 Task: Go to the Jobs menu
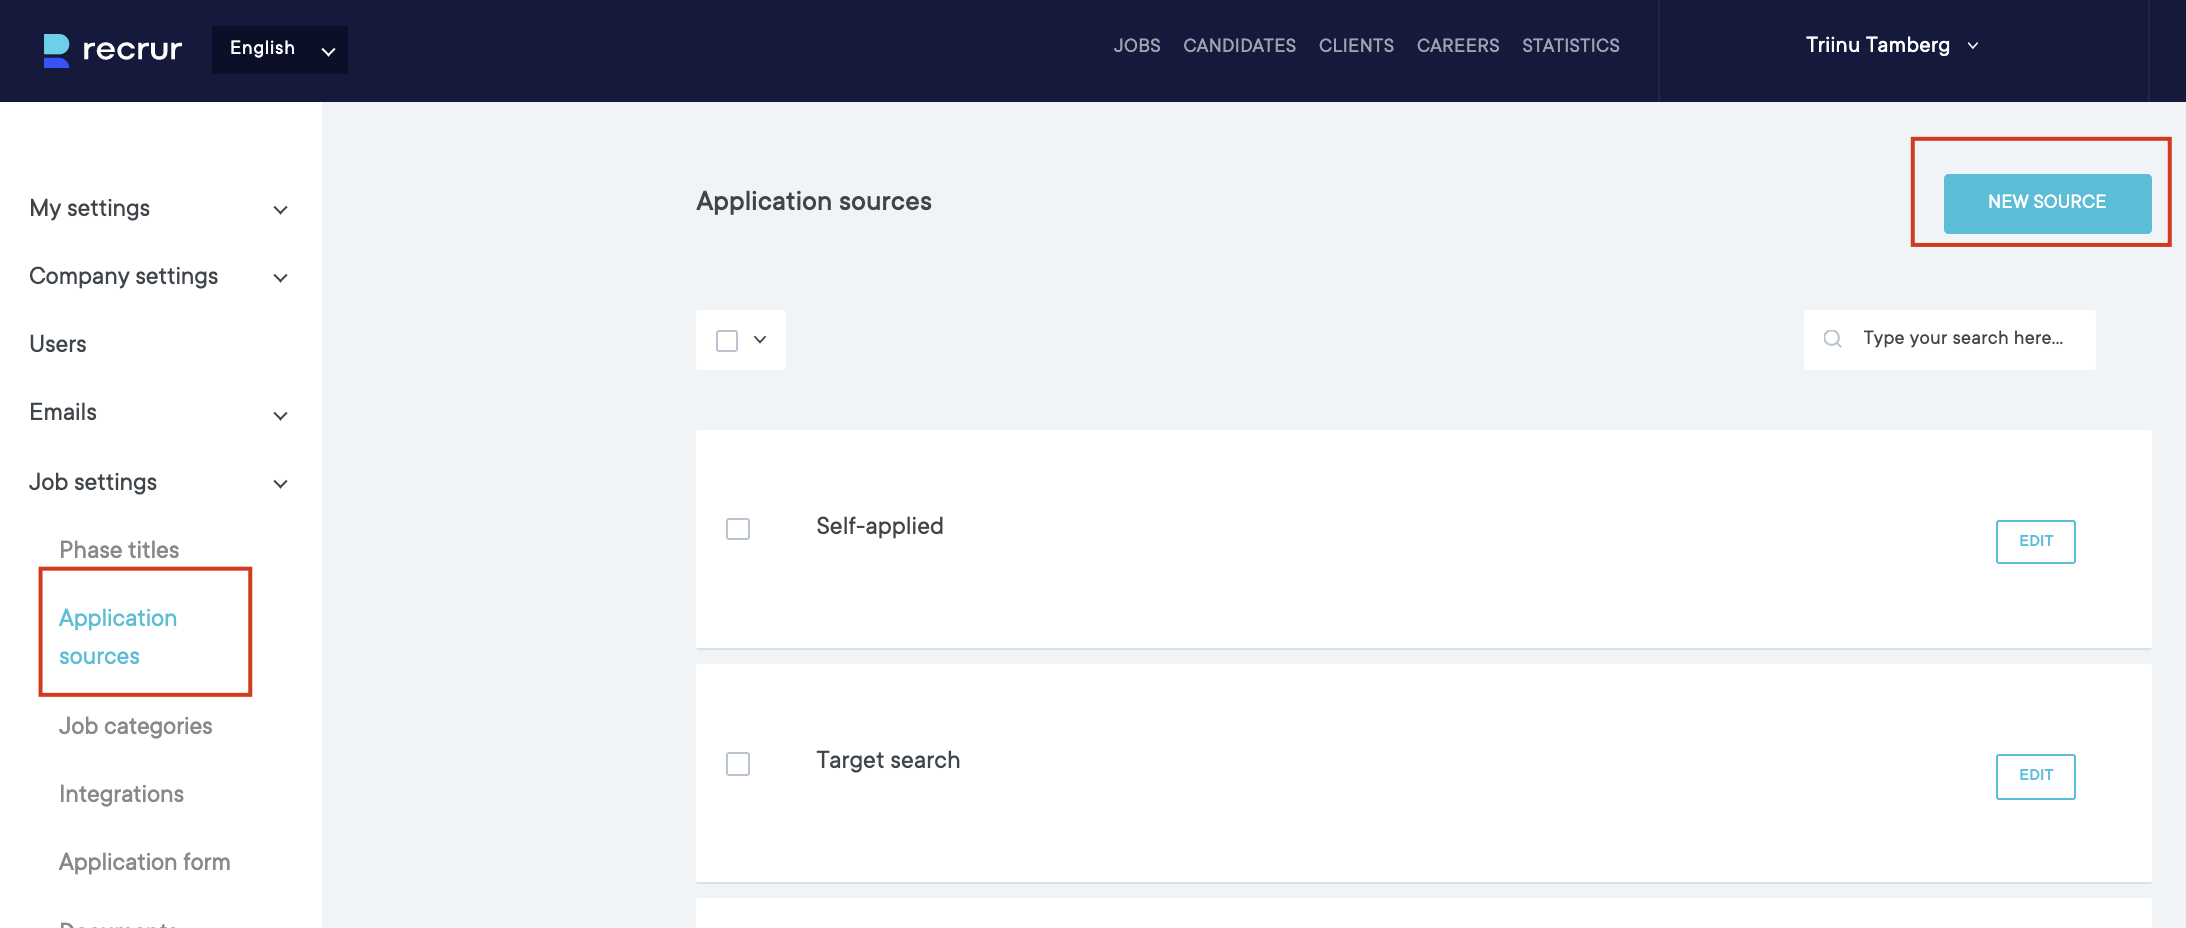(1137, 46)
